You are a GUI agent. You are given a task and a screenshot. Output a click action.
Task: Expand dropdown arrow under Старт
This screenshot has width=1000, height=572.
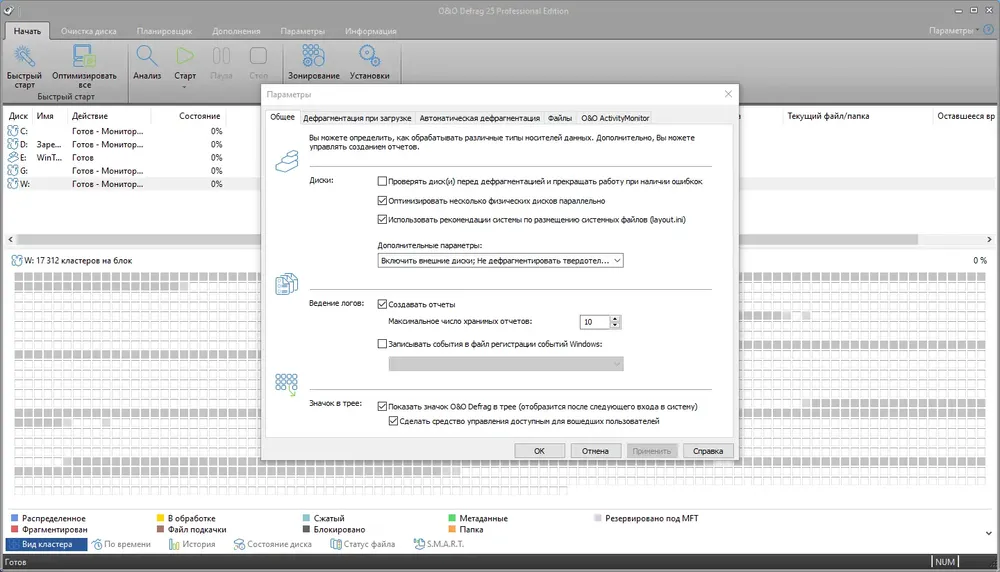(185, 87)
